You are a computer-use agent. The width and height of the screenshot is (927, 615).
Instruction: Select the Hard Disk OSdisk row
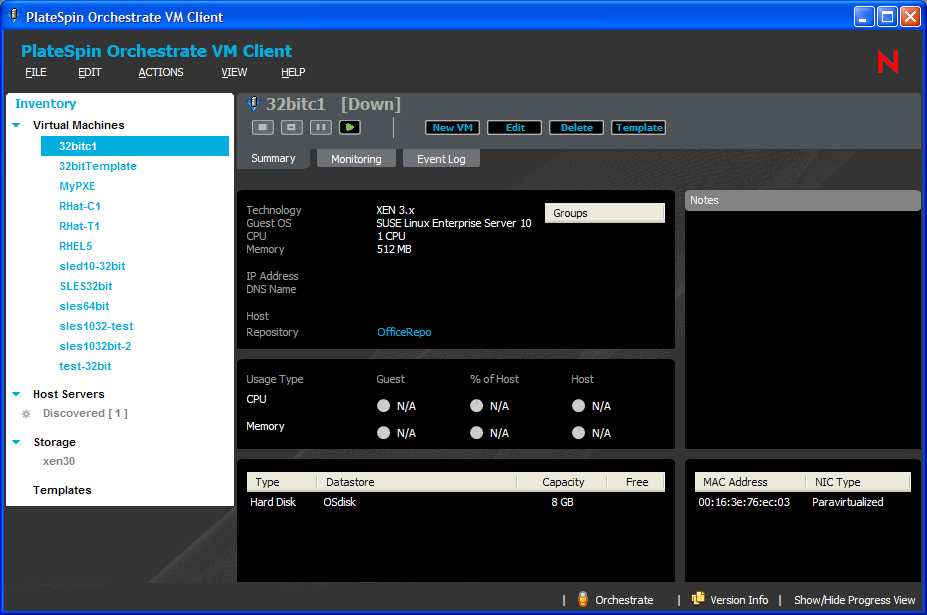pos(456,502)
